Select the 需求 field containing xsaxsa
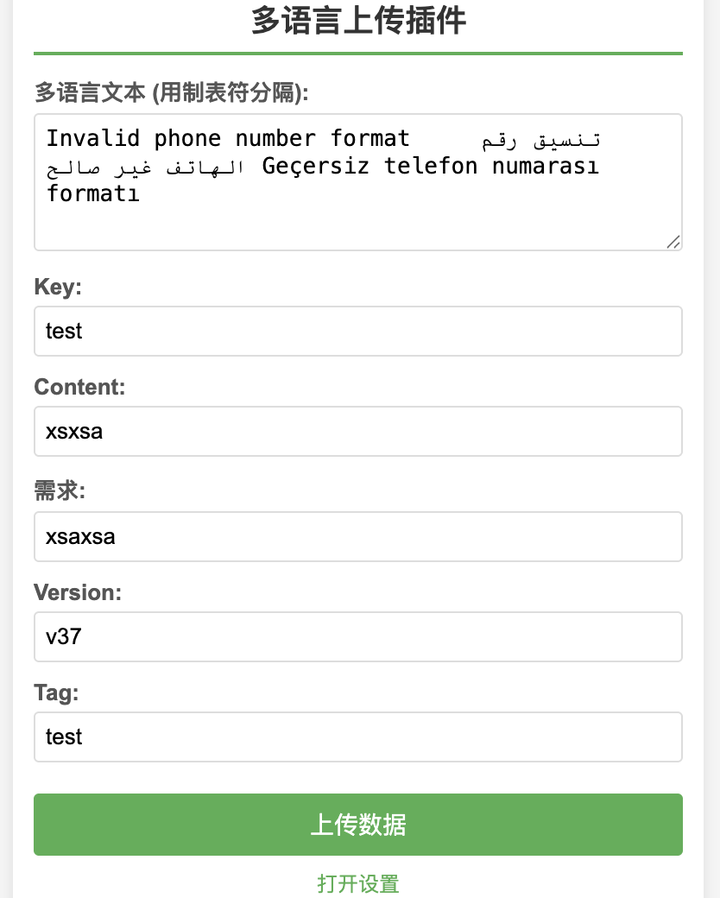720x898 pixels. click(358, 537)
